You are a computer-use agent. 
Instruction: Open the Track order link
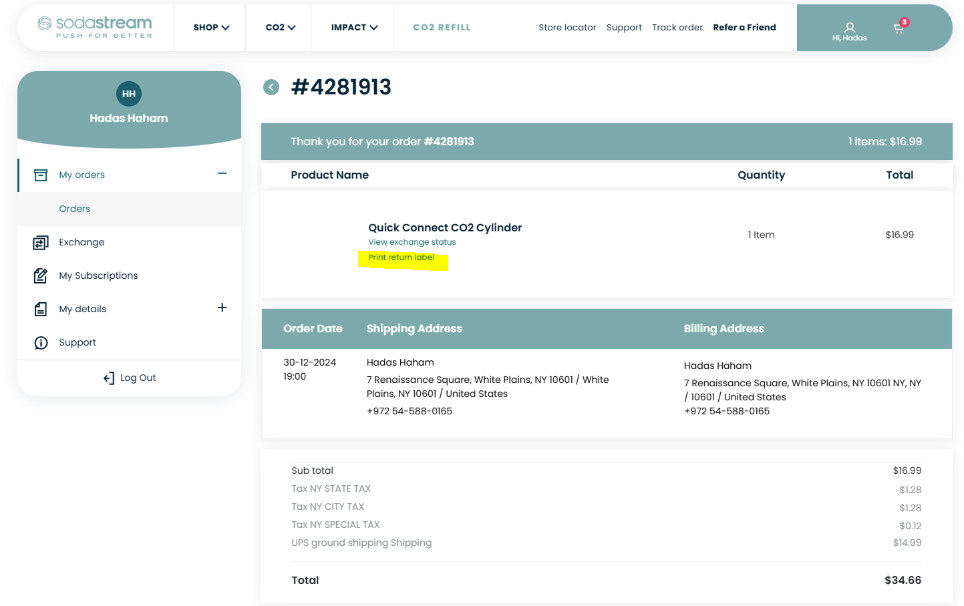pyautogui.click(x=677, y=28)
